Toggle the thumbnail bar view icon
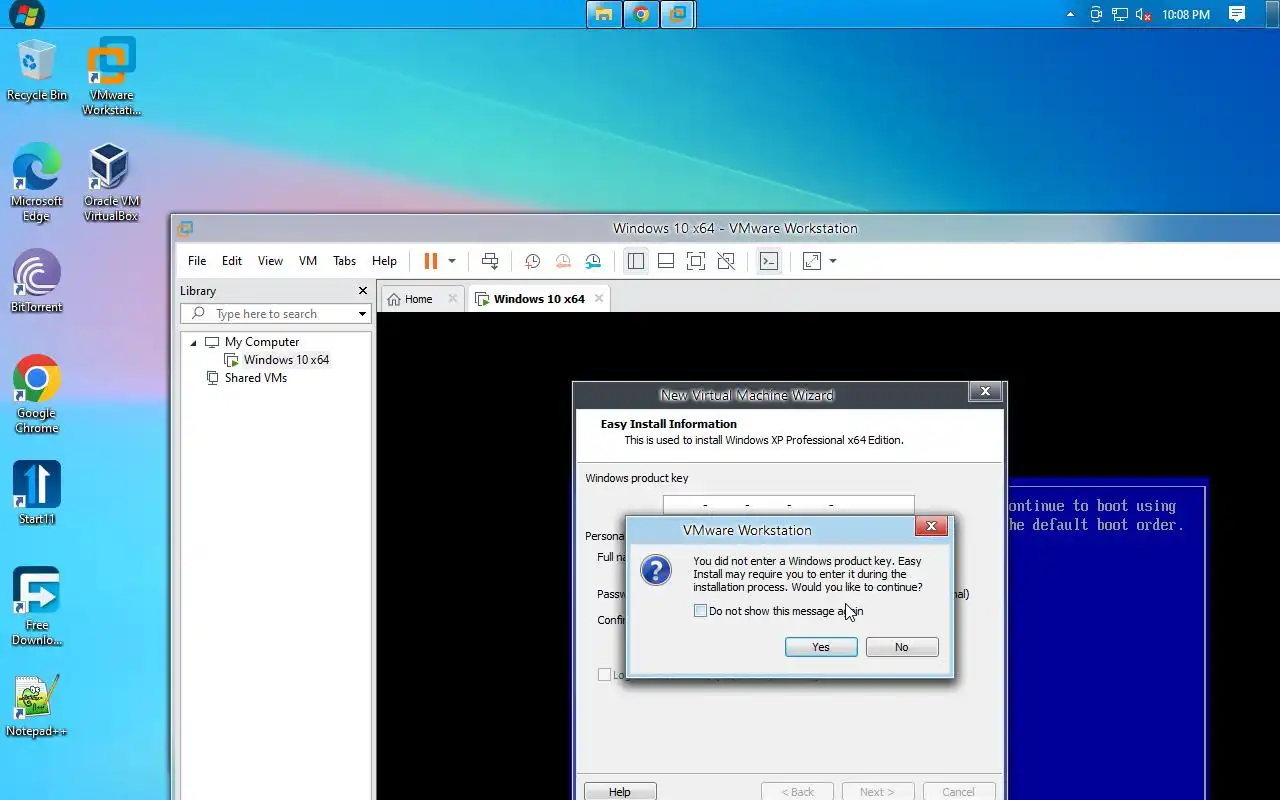1280x800 pixels. click(x=666, y=261)
